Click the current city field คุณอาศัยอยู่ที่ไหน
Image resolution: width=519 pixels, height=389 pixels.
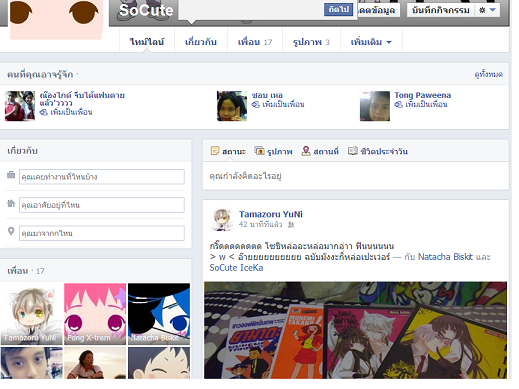[x=102, y=205]
